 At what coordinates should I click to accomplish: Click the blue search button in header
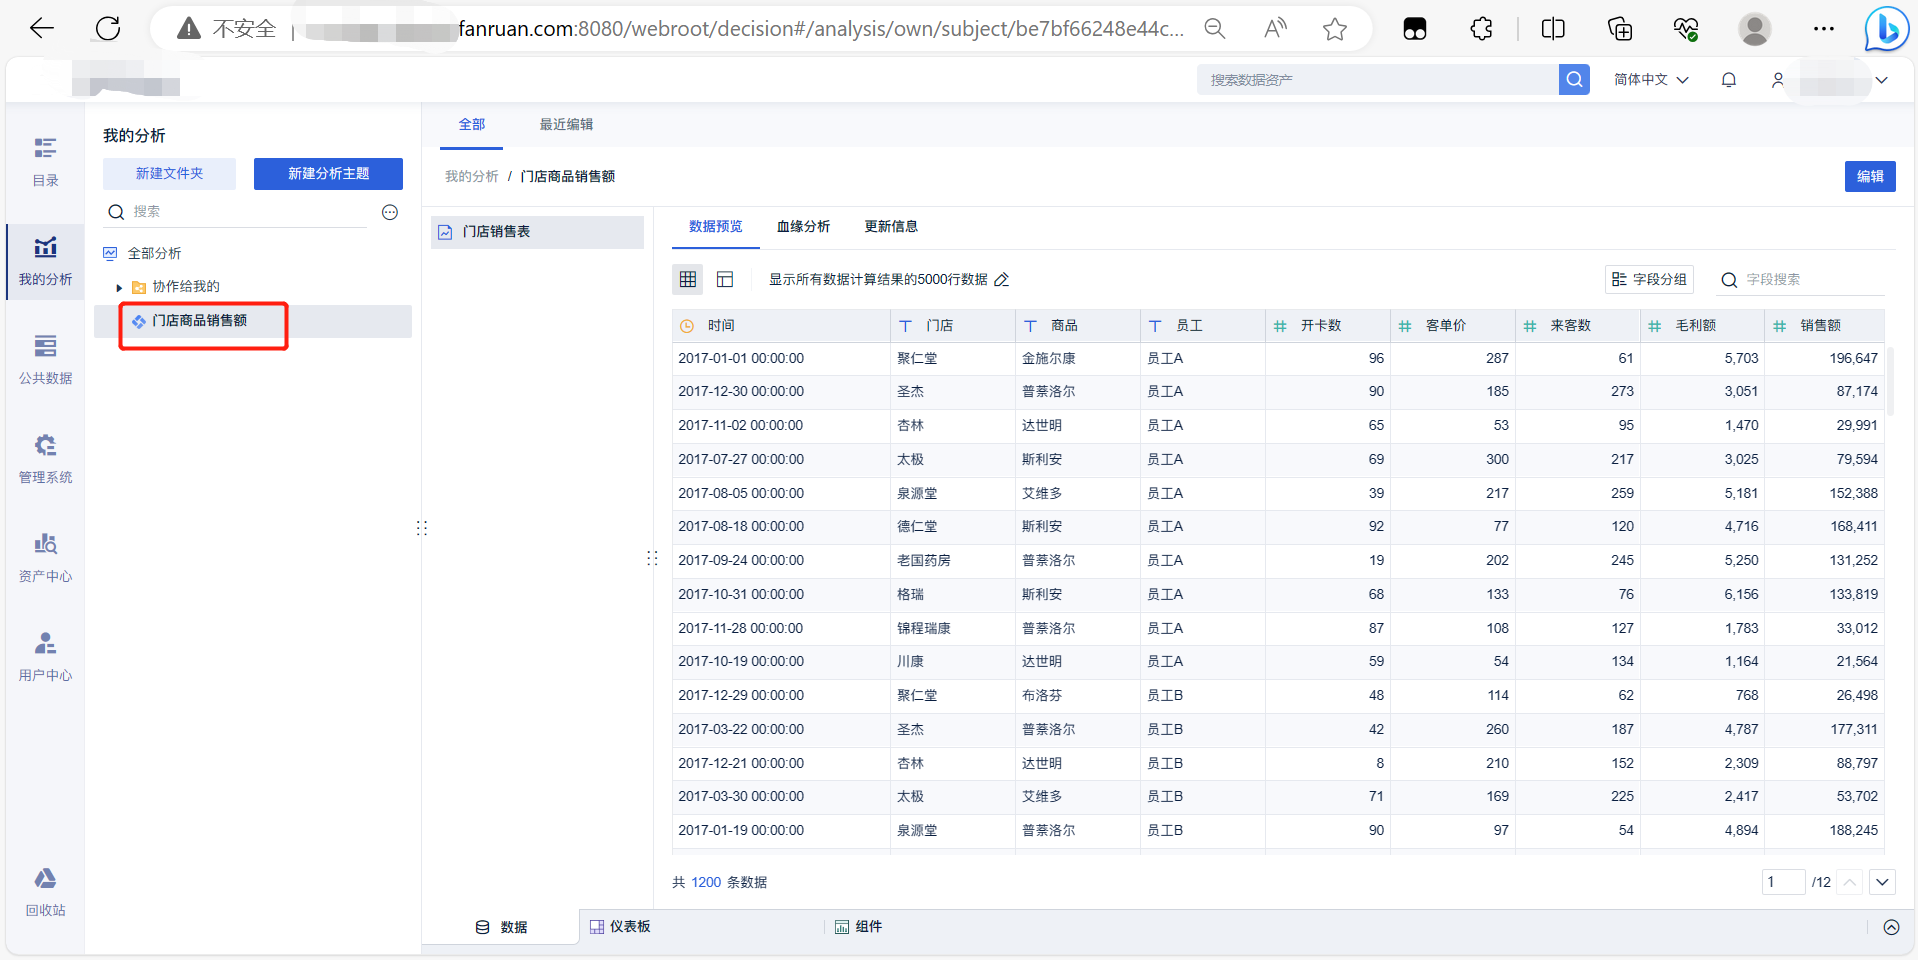1573,80
